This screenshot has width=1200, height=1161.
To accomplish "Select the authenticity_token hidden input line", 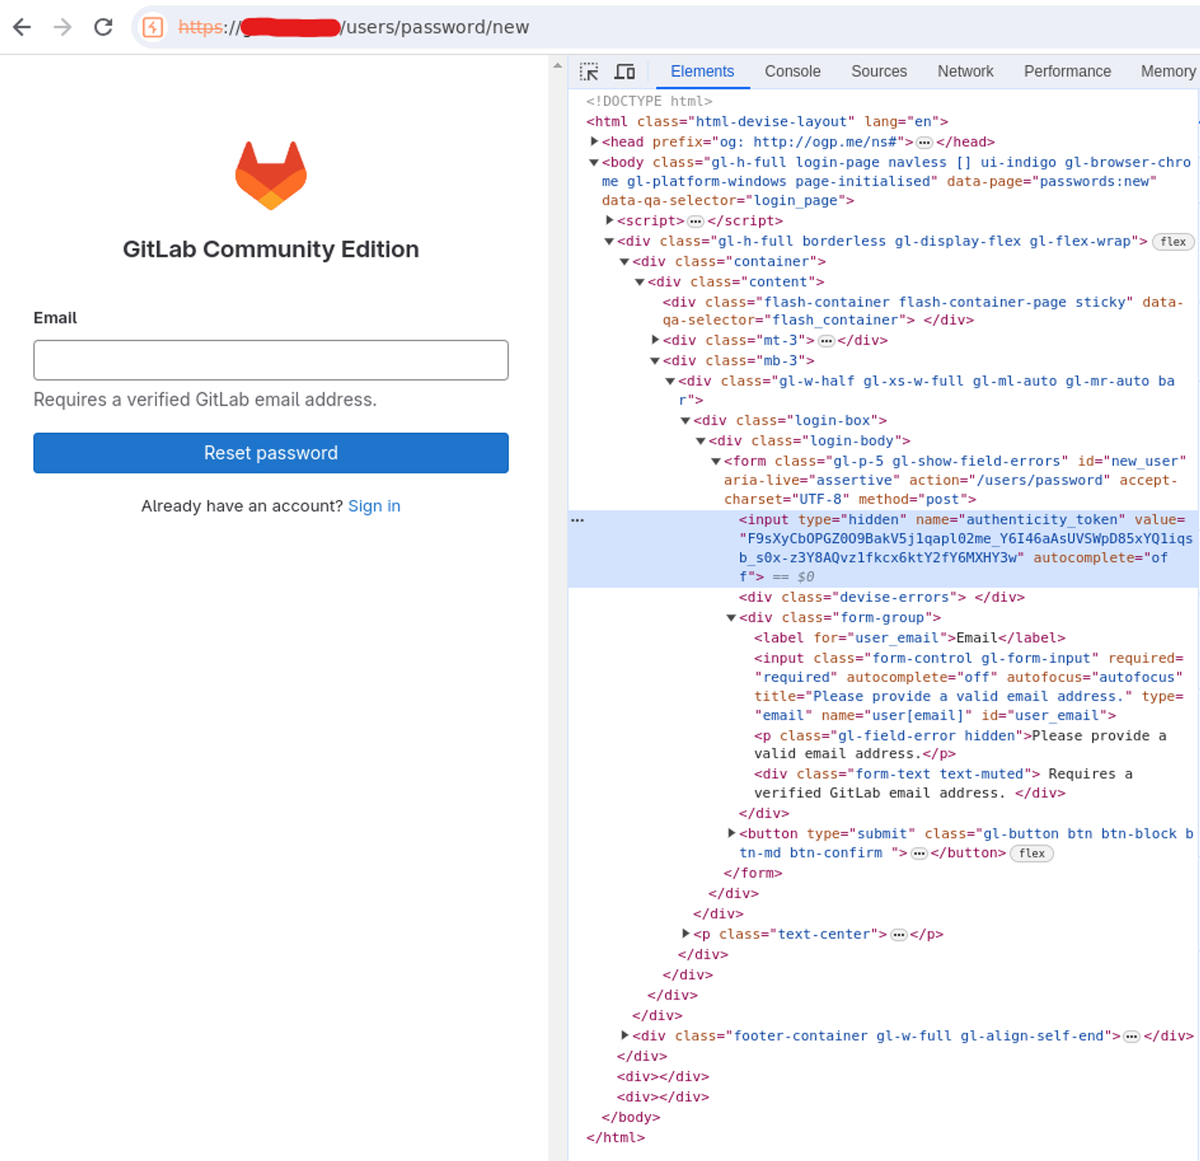I will point(884,548).
